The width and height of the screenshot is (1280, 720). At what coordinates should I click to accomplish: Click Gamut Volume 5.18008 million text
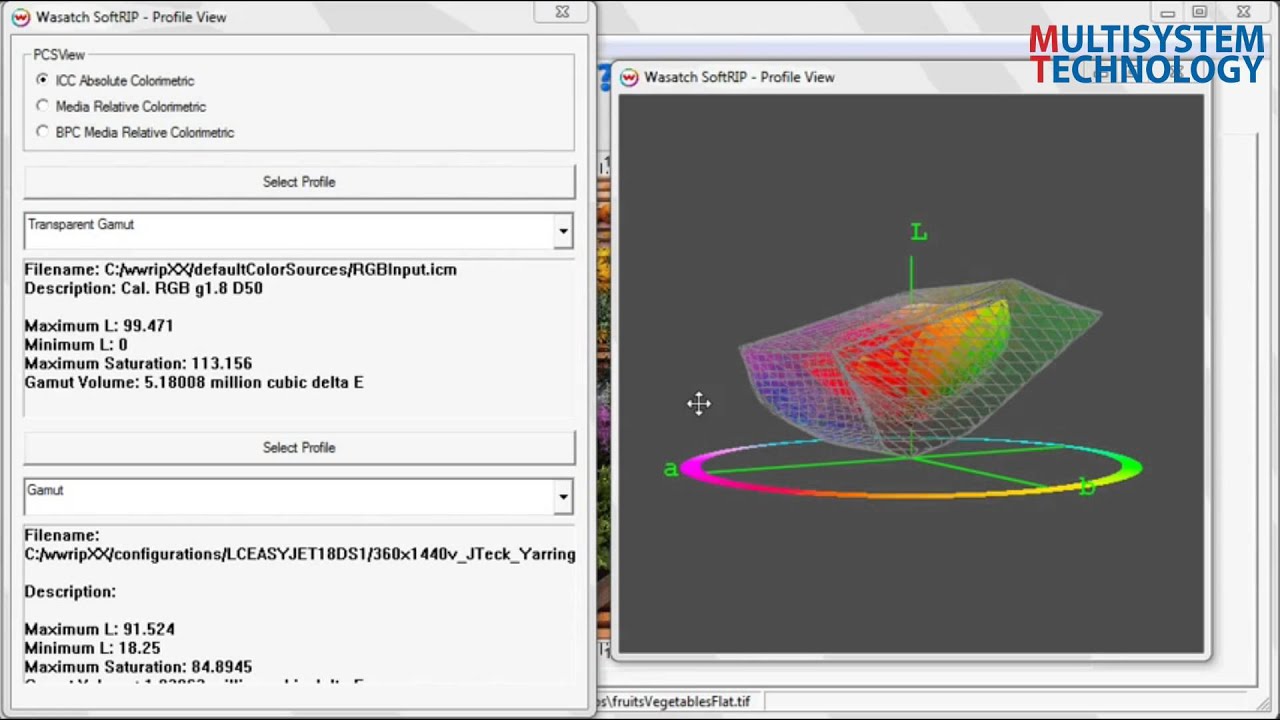coord(194,383)
